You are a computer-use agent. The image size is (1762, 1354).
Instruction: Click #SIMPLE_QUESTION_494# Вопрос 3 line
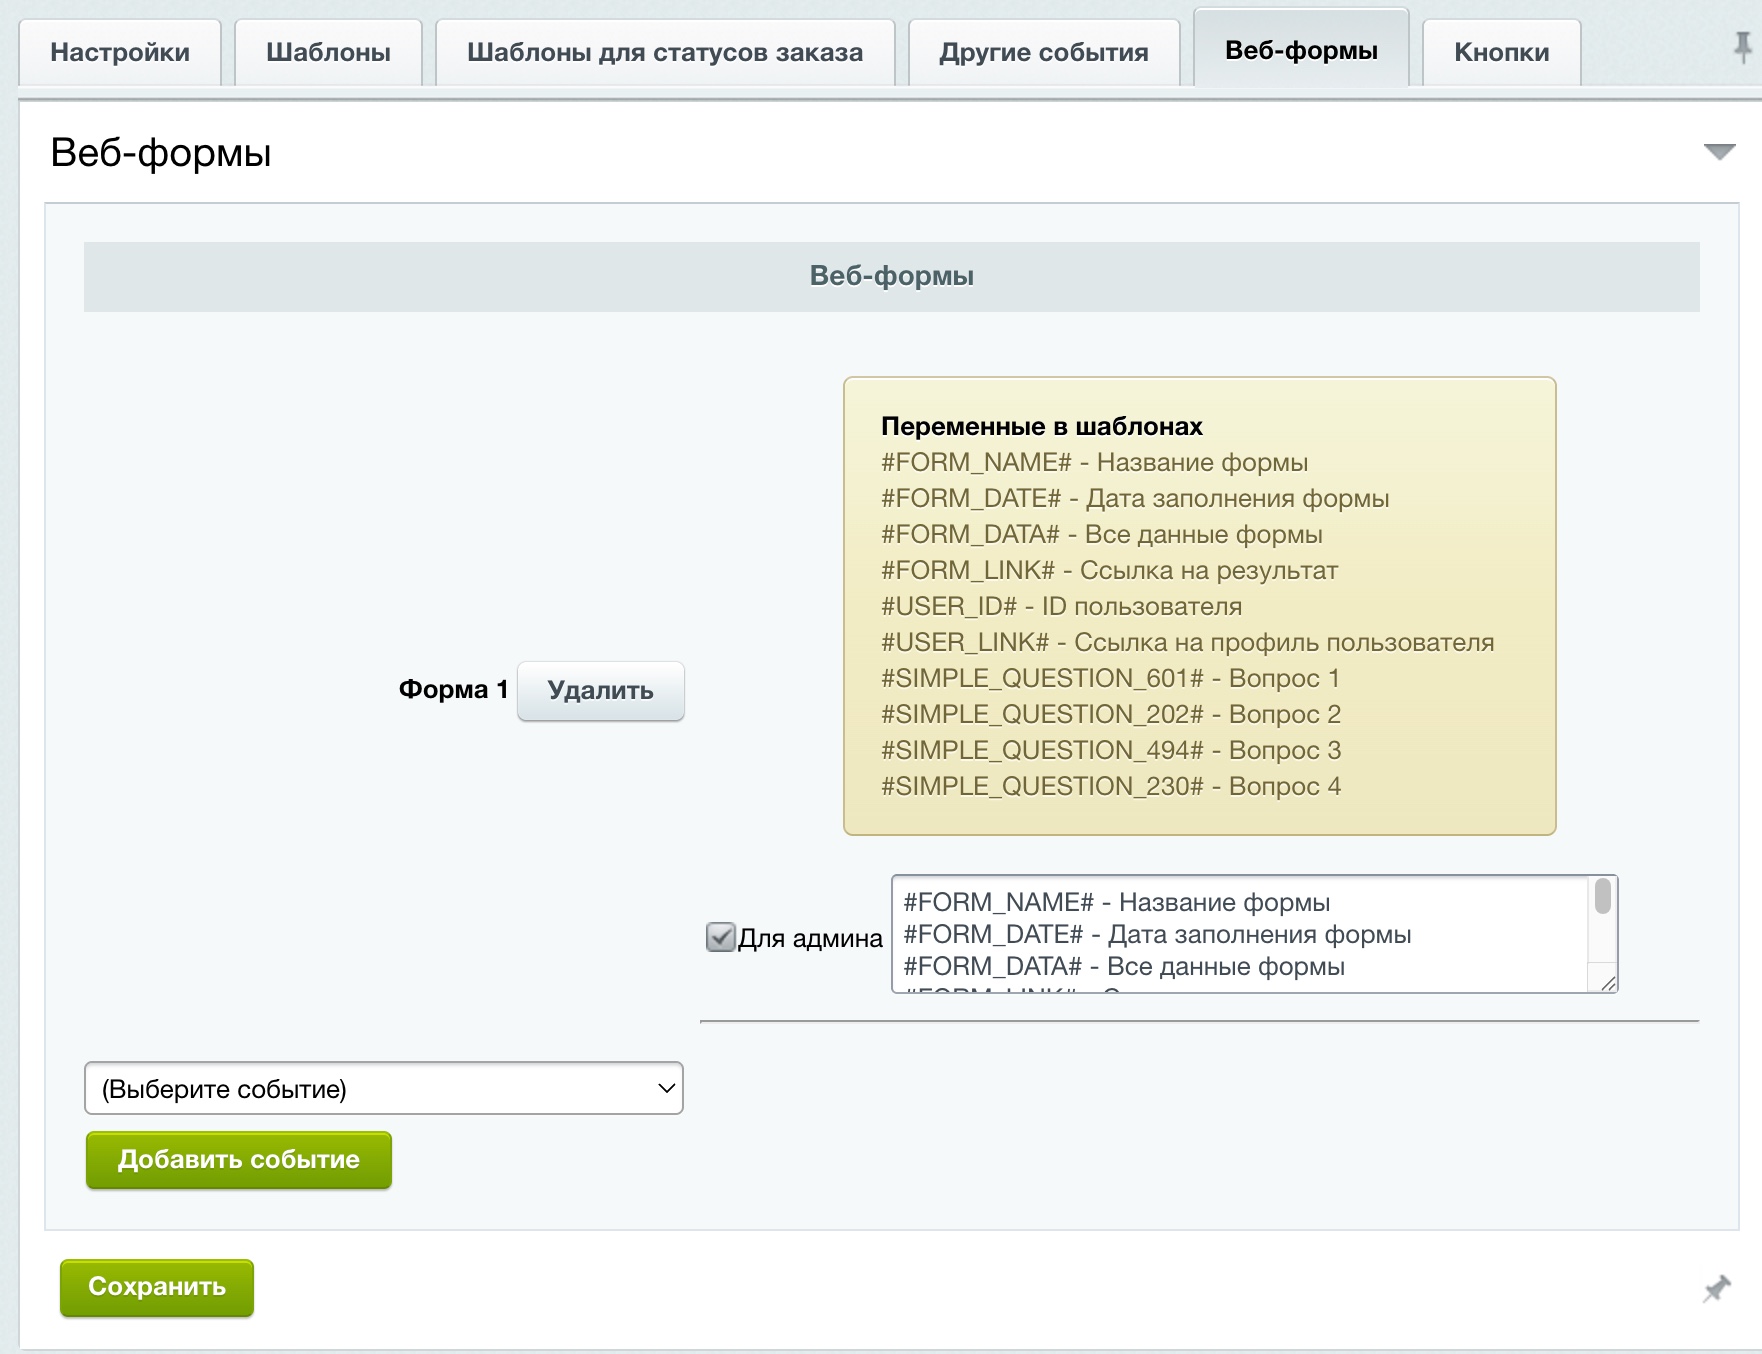point(1111,751)
